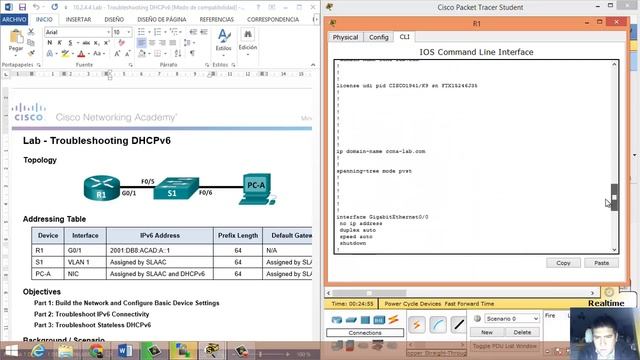The image size is (640, 360).
Task: Undo the last action in Word
Action: pyautogui.click(x=36, y=7)
